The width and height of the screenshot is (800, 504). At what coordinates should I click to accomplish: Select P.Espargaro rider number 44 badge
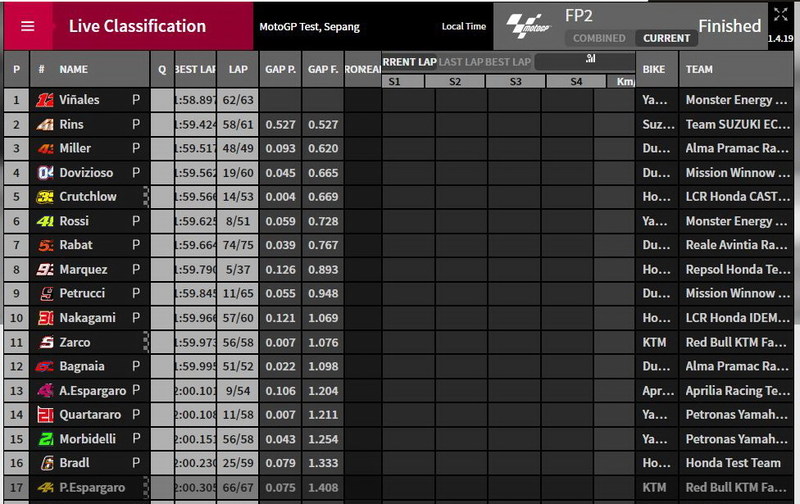click(x=45, y=488)
